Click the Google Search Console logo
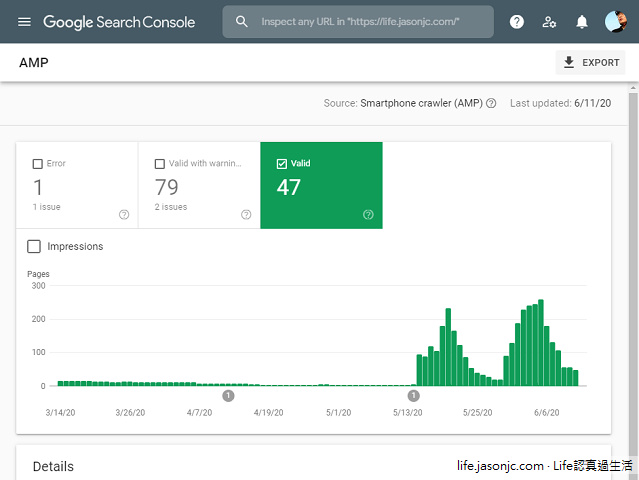Screen dimensions: 639x480 pos(119,22)
